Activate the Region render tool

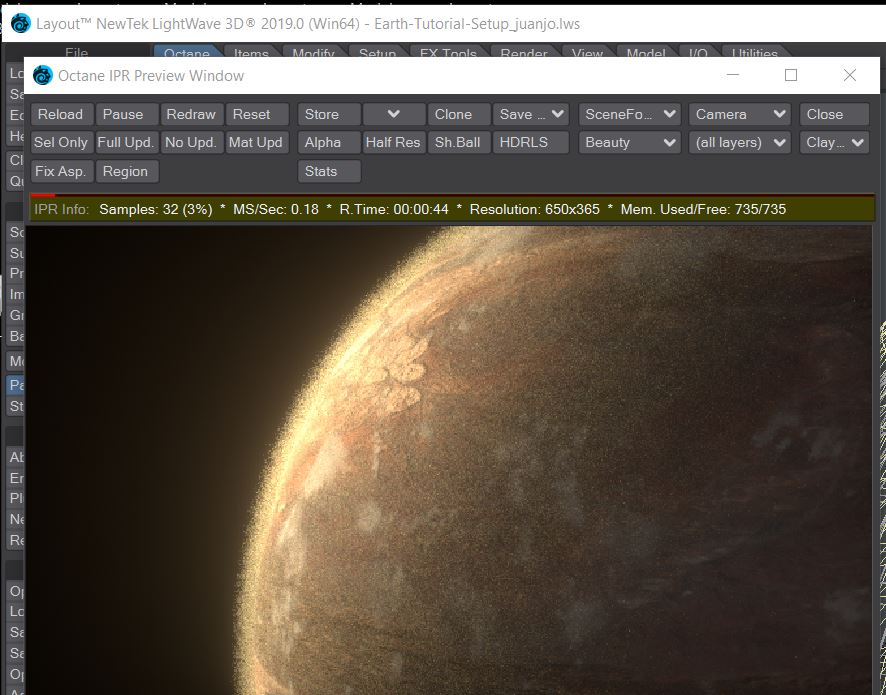click(x=127, y=171)
